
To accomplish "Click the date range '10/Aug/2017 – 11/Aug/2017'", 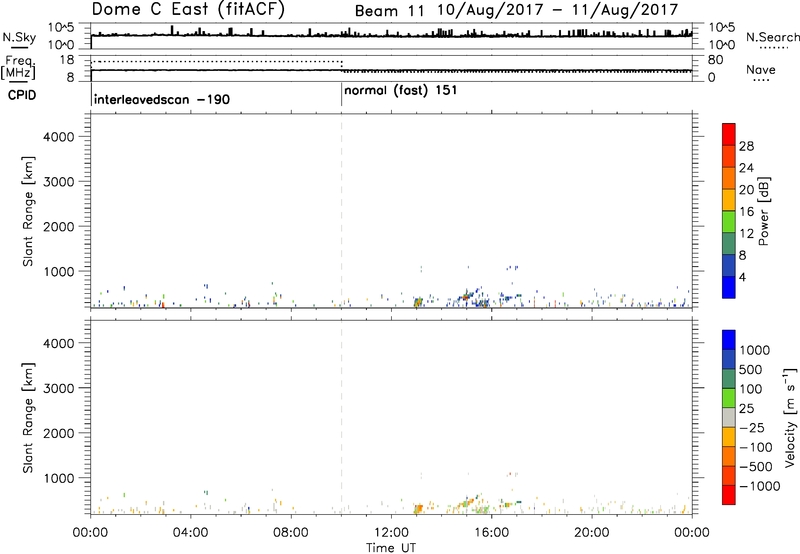I will point(558,10).
